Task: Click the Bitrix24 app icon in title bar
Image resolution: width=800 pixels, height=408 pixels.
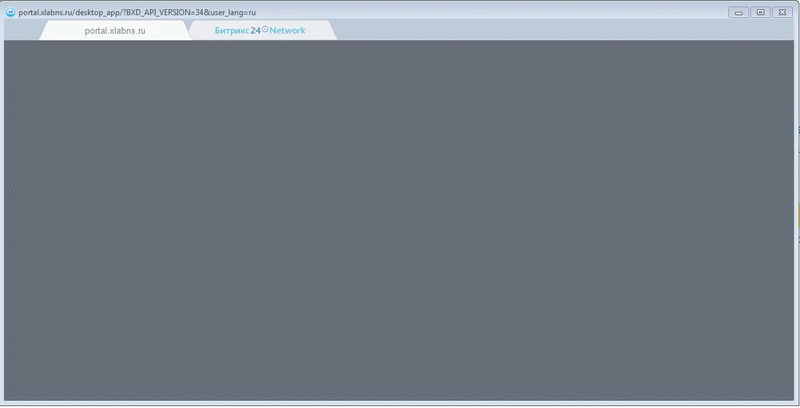Action: point(10,12)
